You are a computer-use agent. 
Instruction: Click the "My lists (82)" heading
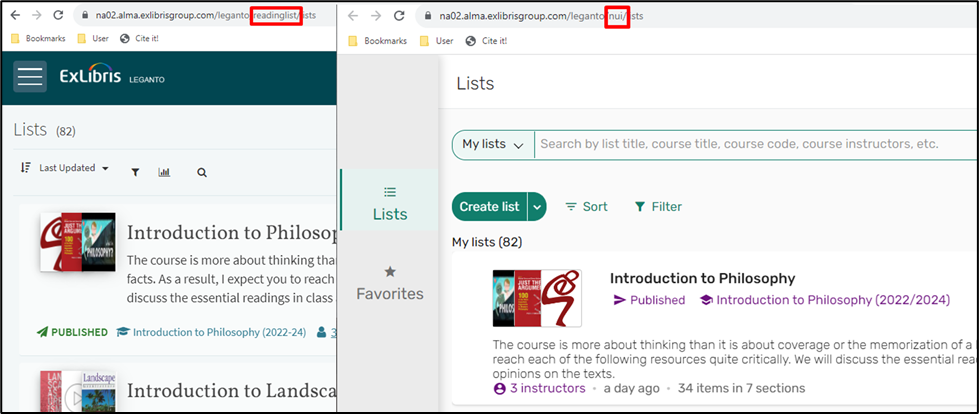(487, 242)
